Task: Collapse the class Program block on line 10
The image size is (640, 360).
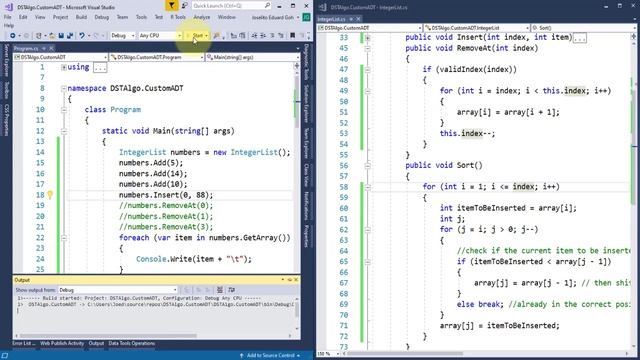Action: pos(64,110)
